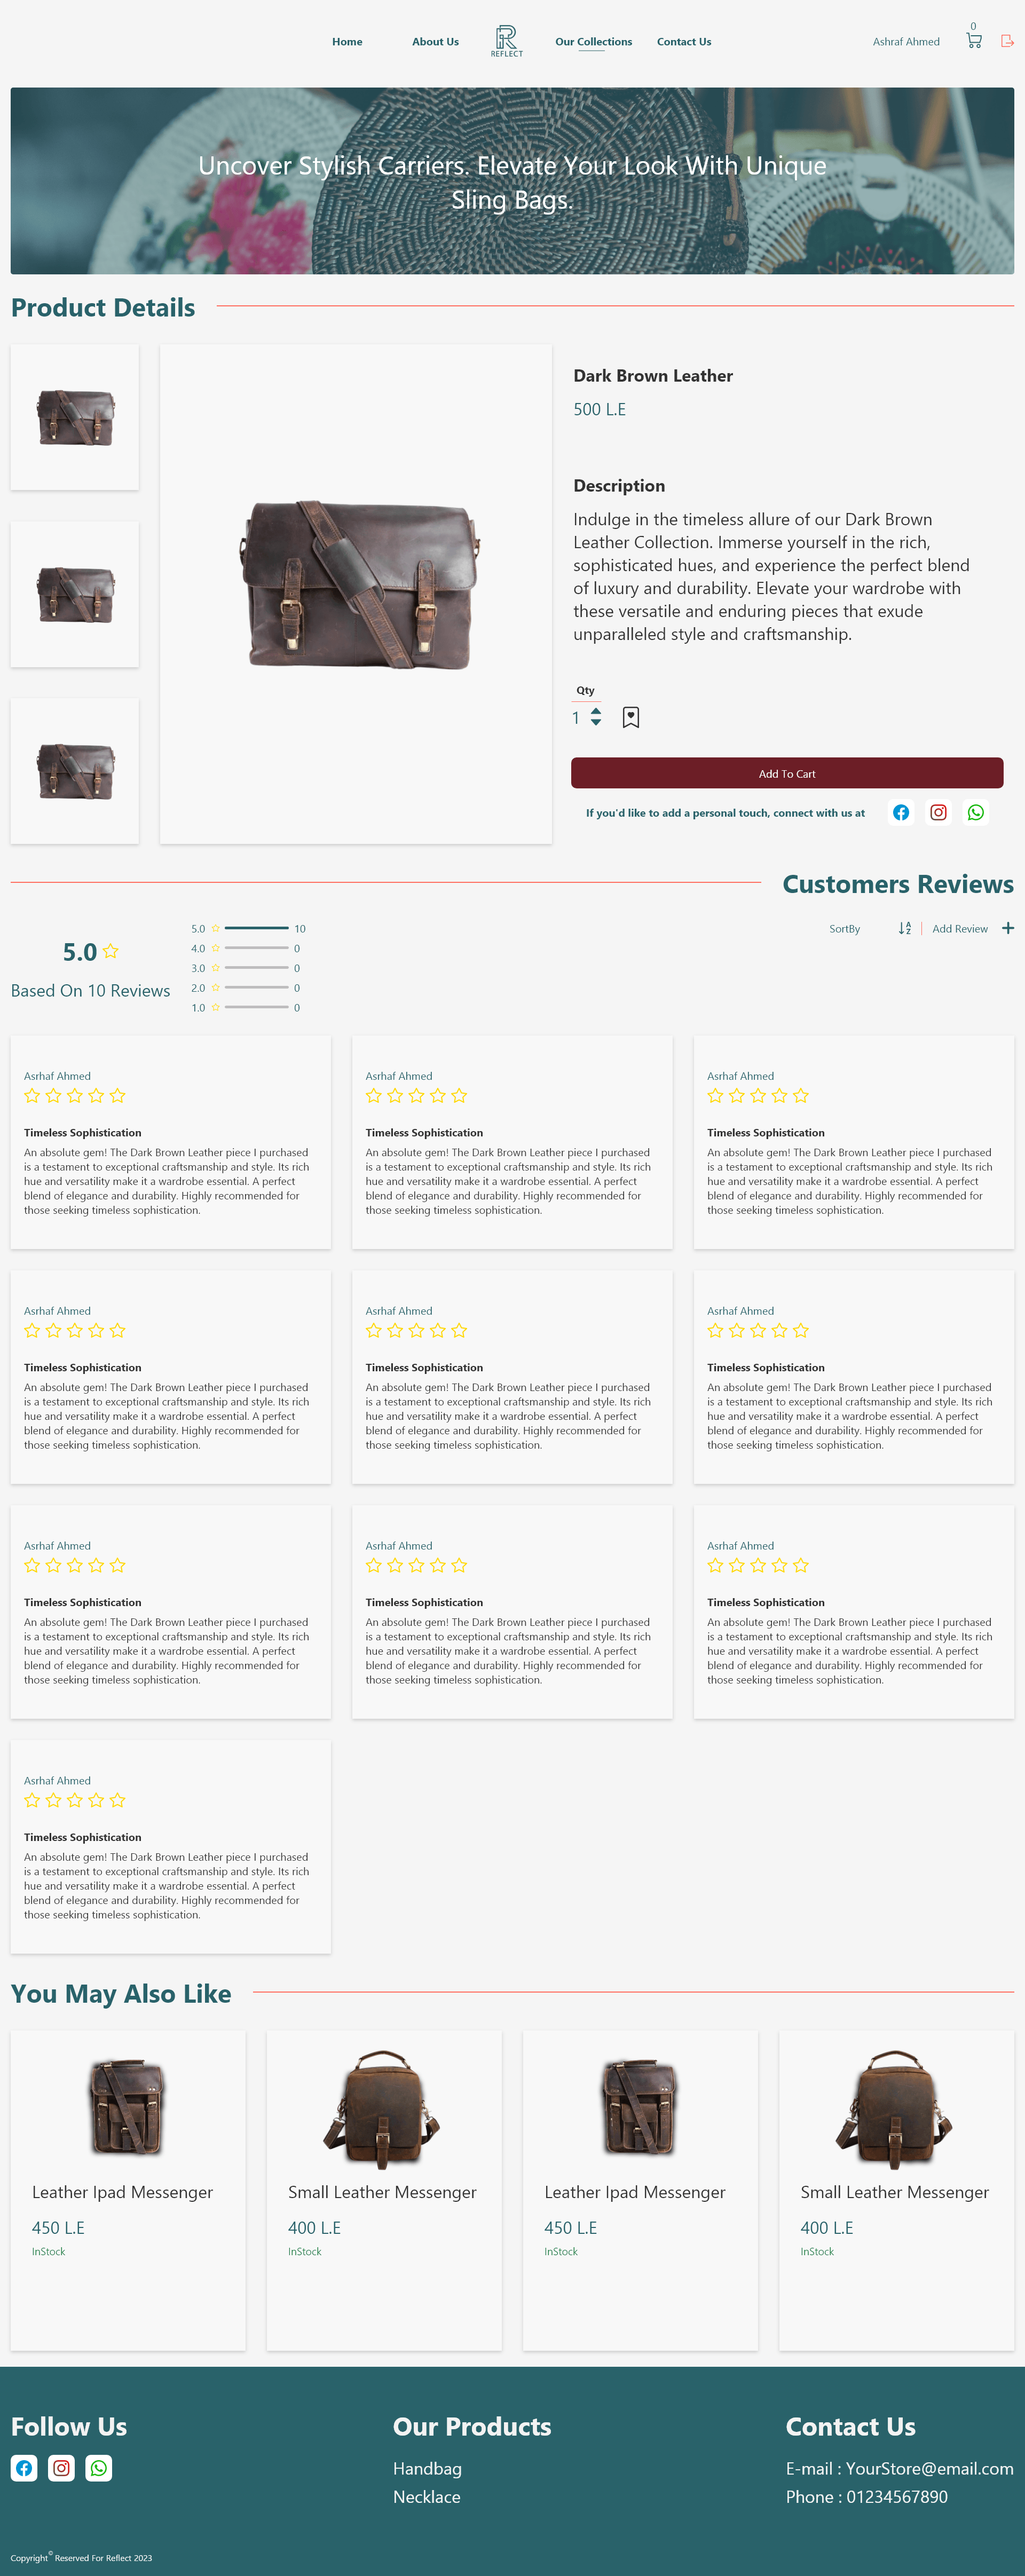Click the Reflect logo in navbar

tap(506, 41)
